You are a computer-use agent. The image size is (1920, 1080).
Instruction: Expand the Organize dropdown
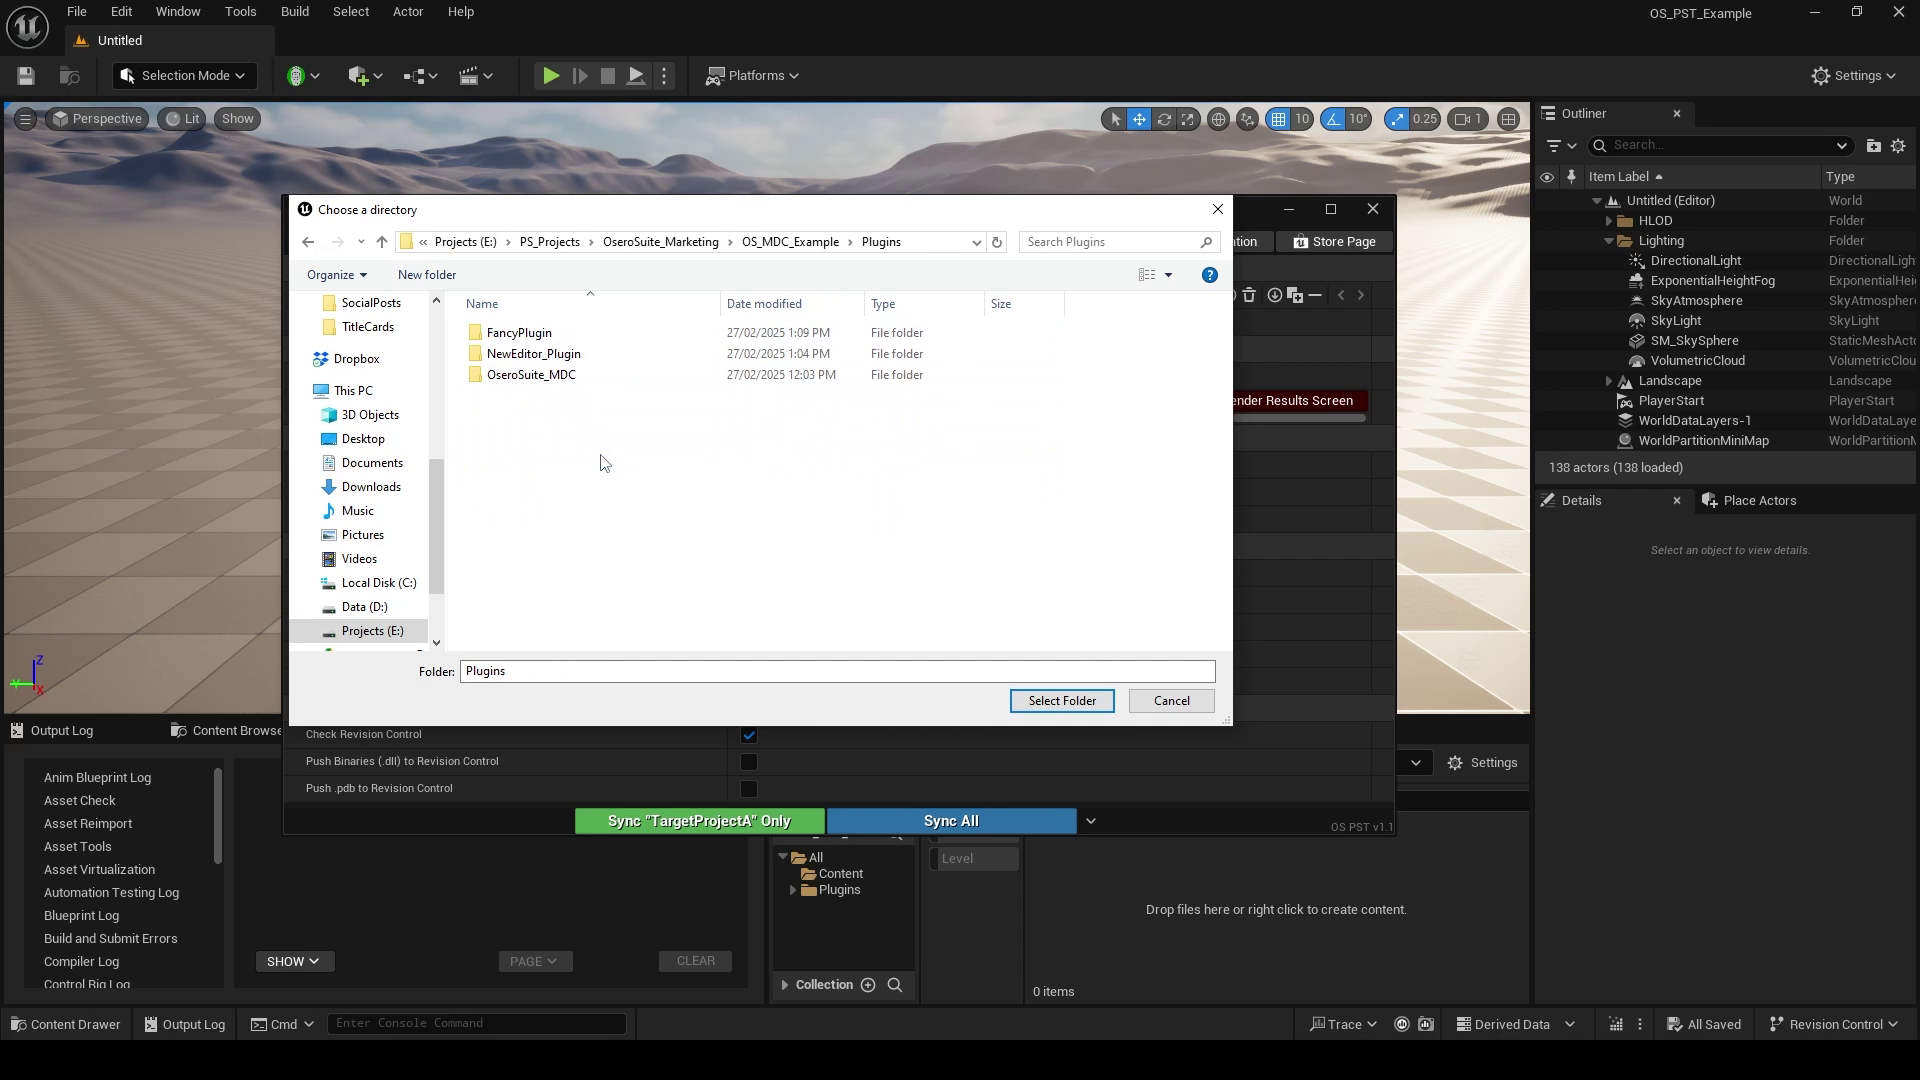click(x=337, y=275)
